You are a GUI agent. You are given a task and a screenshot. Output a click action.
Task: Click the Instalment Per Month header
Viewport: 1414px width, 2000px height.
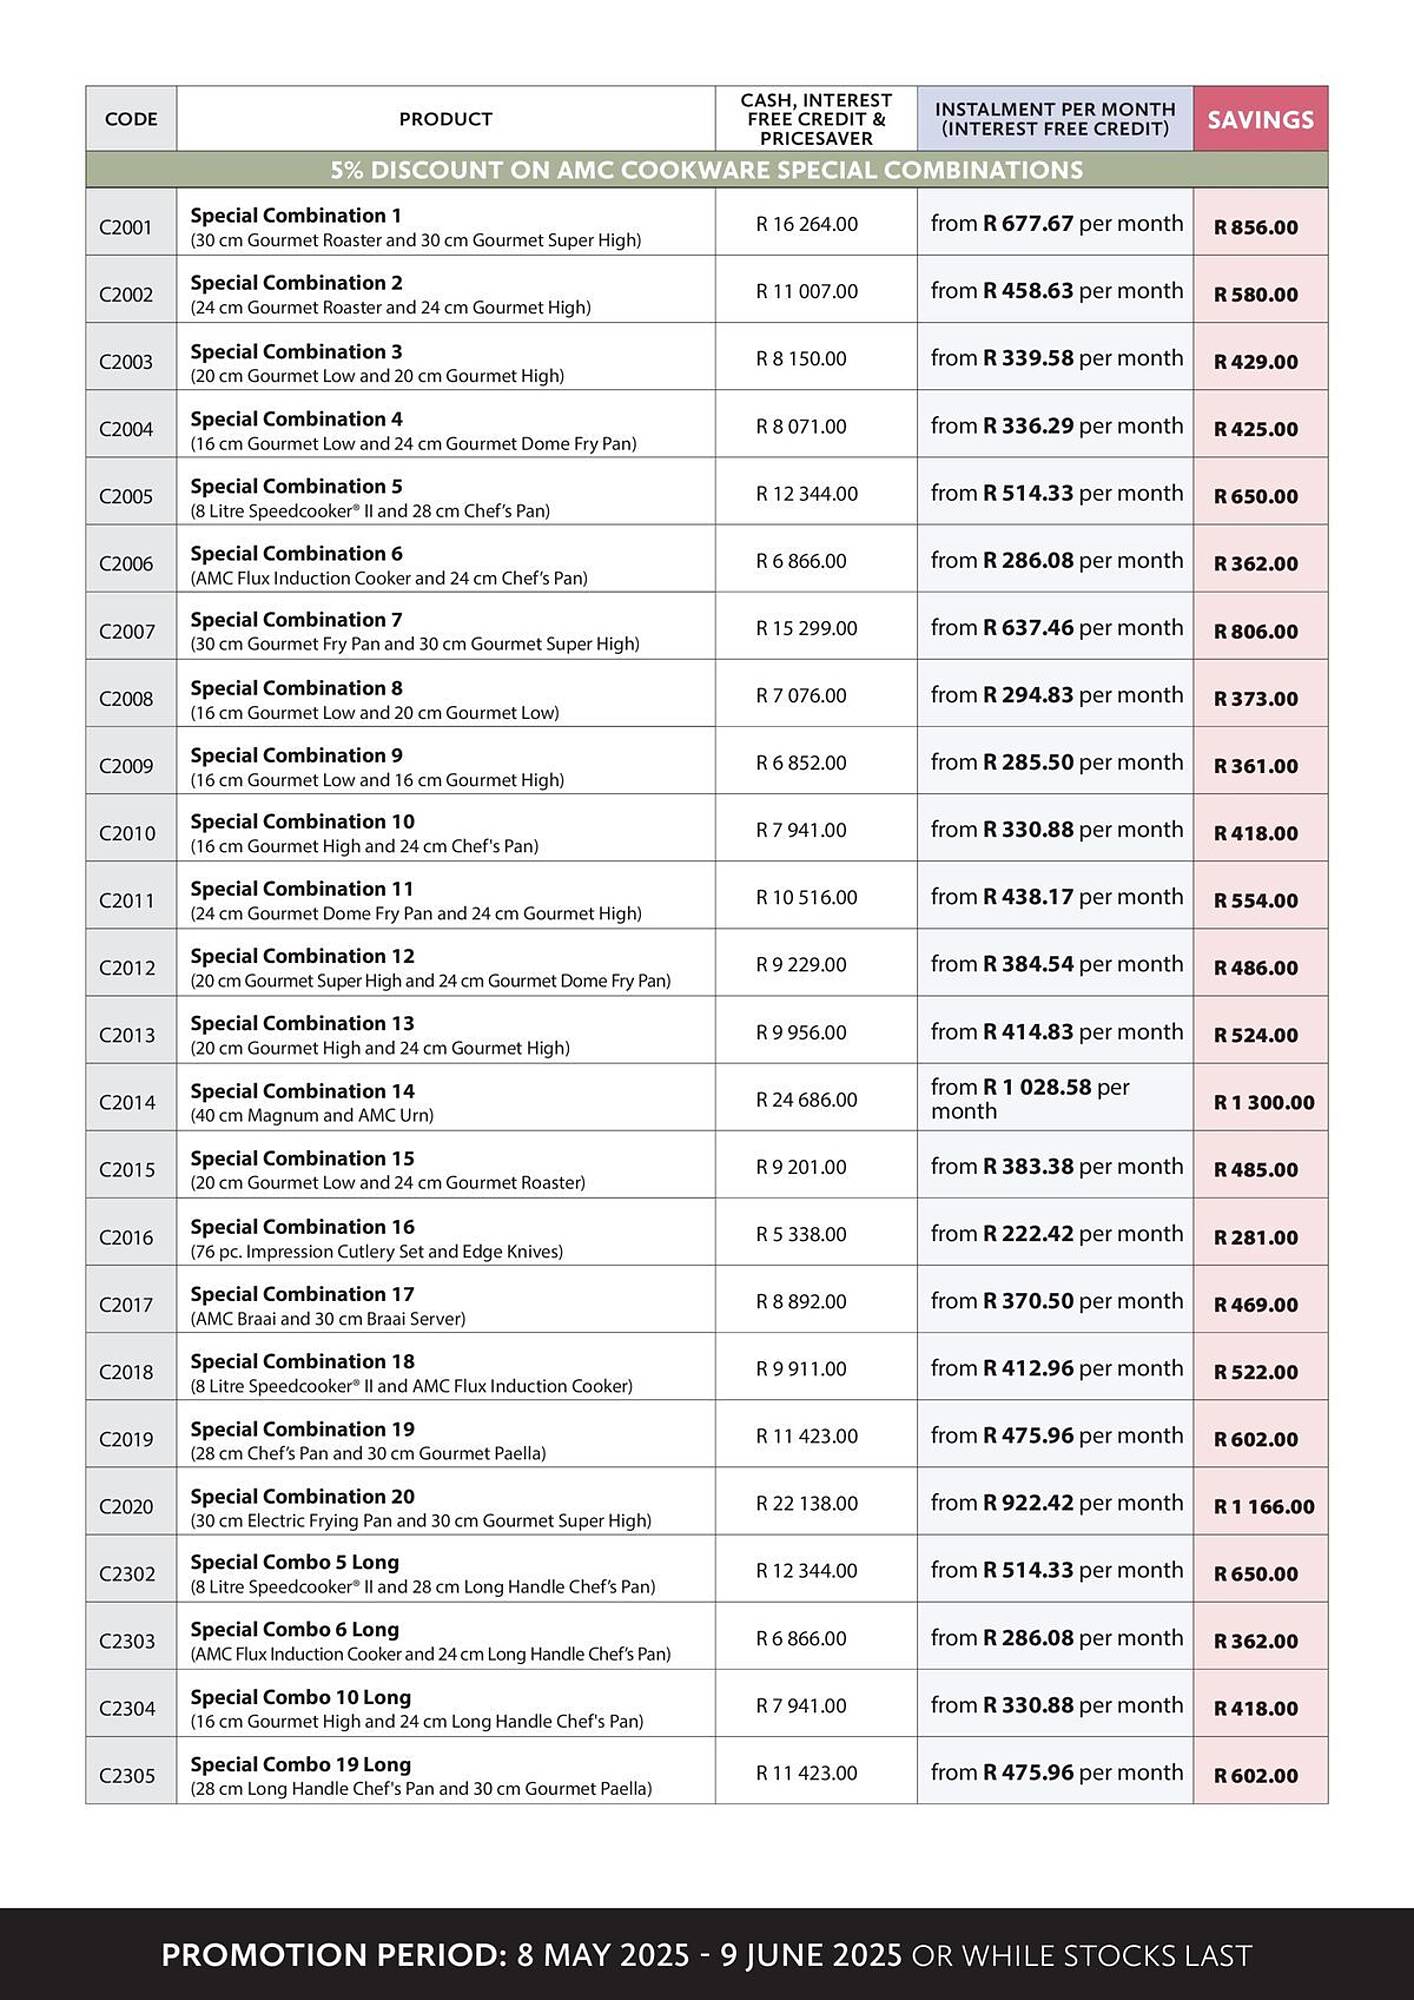coord(1055,119)
